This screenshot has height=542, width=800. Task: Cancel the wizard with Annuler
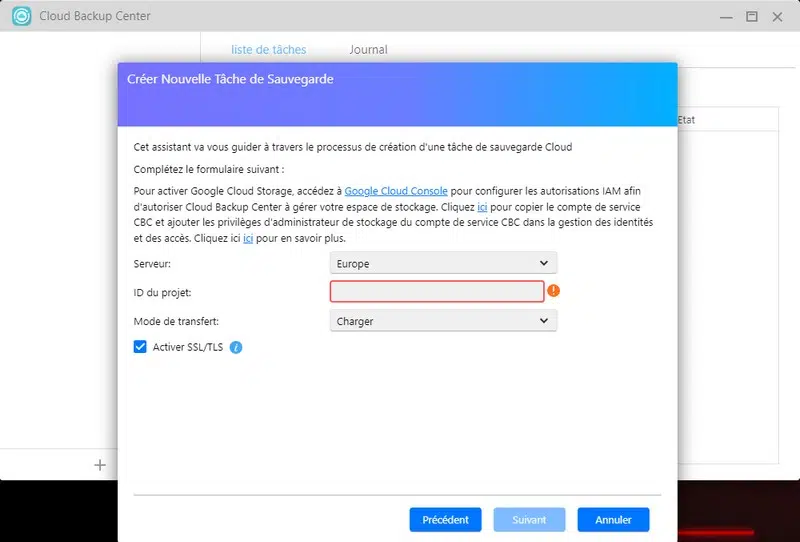tap(613, 520)
